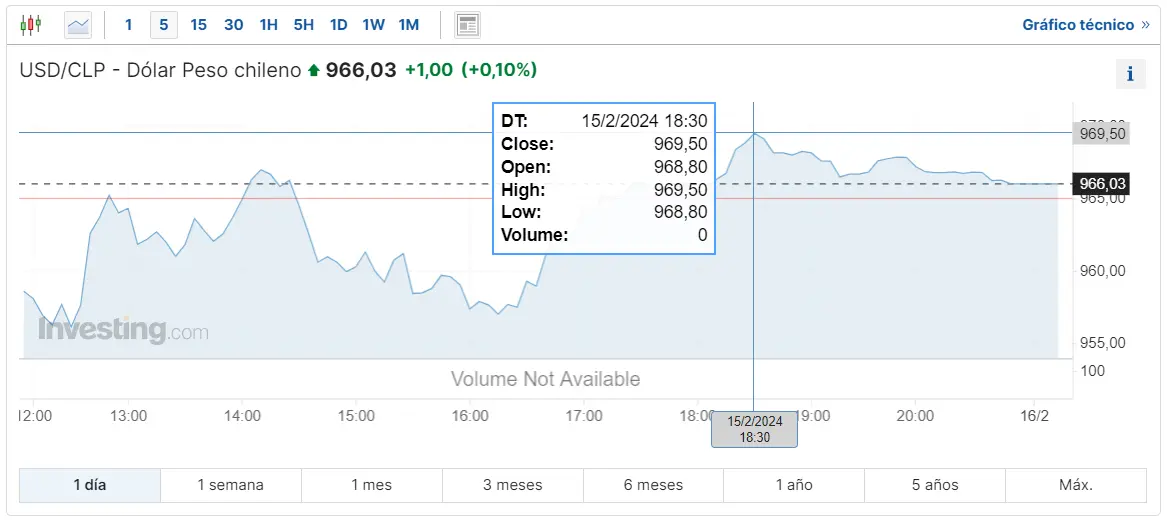View the 5 años range
This screenshot has width=1167, height=523.
click(x=935, y=485)
